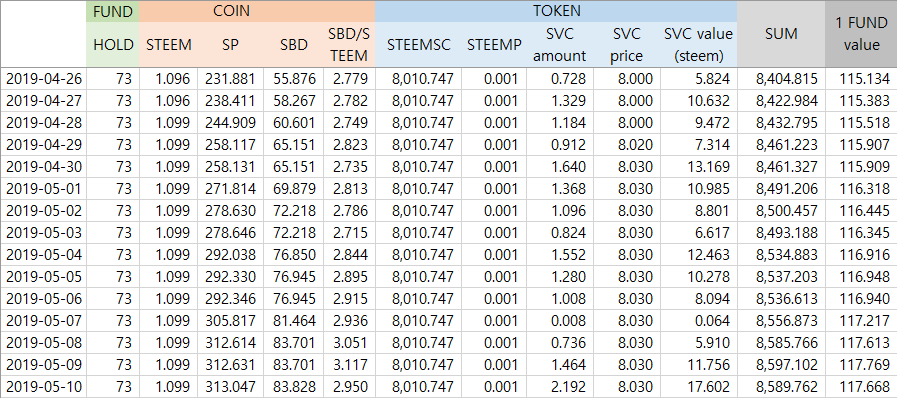Select the SBD/STEEM column header

350,45
